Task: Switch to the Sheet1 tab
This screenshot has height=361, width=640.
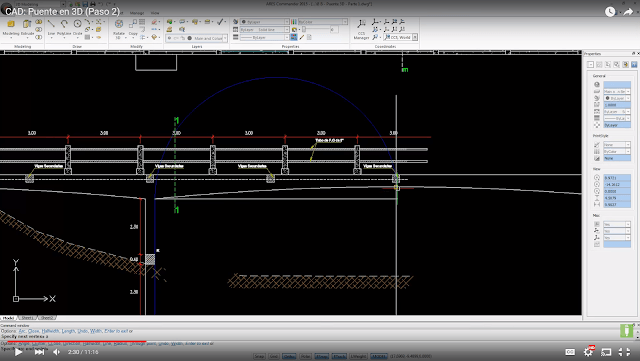Action: [x=27, y=318]
